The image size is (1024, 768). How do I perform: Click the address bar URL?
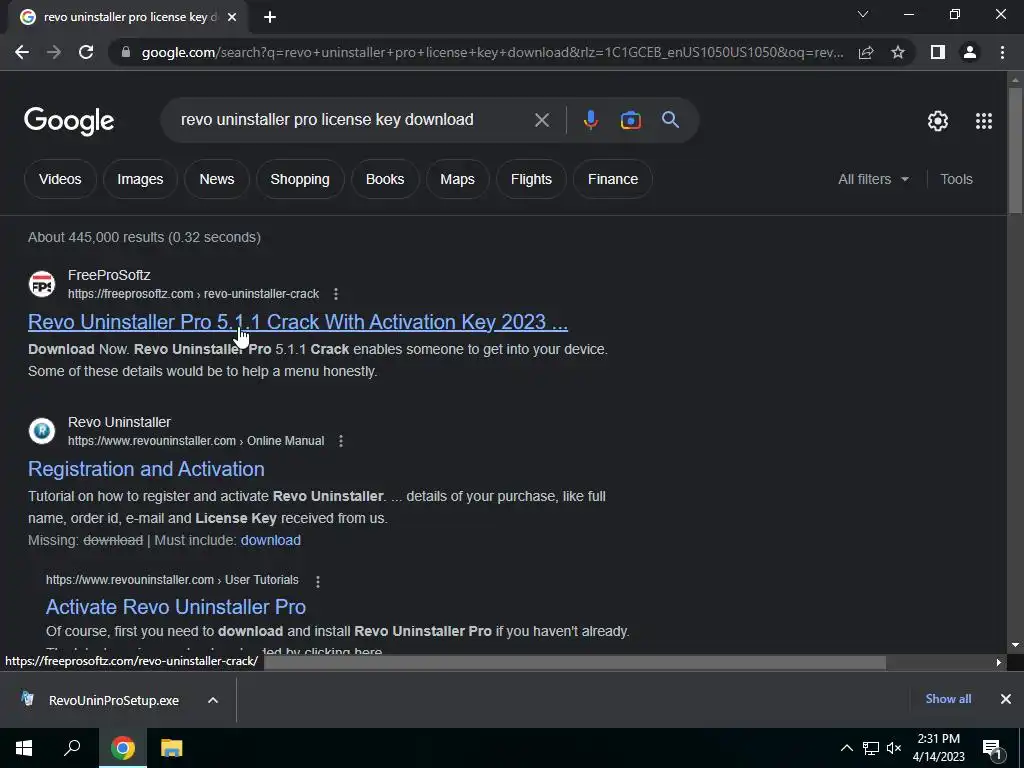(x=492, y=52)
